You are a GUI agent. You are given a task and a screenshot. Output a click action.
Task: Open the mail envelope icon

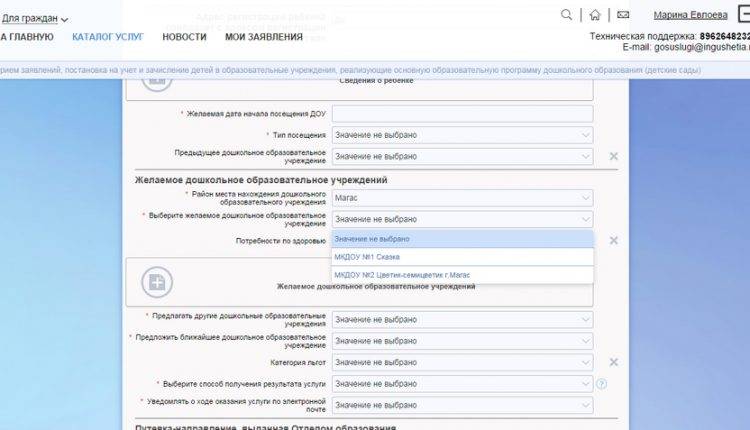point(623,15)
